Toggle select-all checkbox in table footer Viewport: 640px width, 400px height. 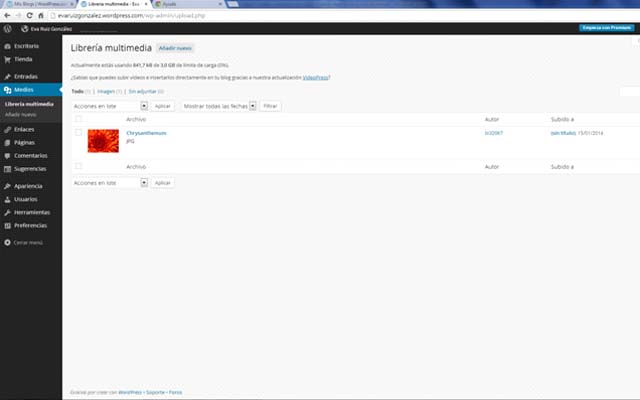point(79,166)
